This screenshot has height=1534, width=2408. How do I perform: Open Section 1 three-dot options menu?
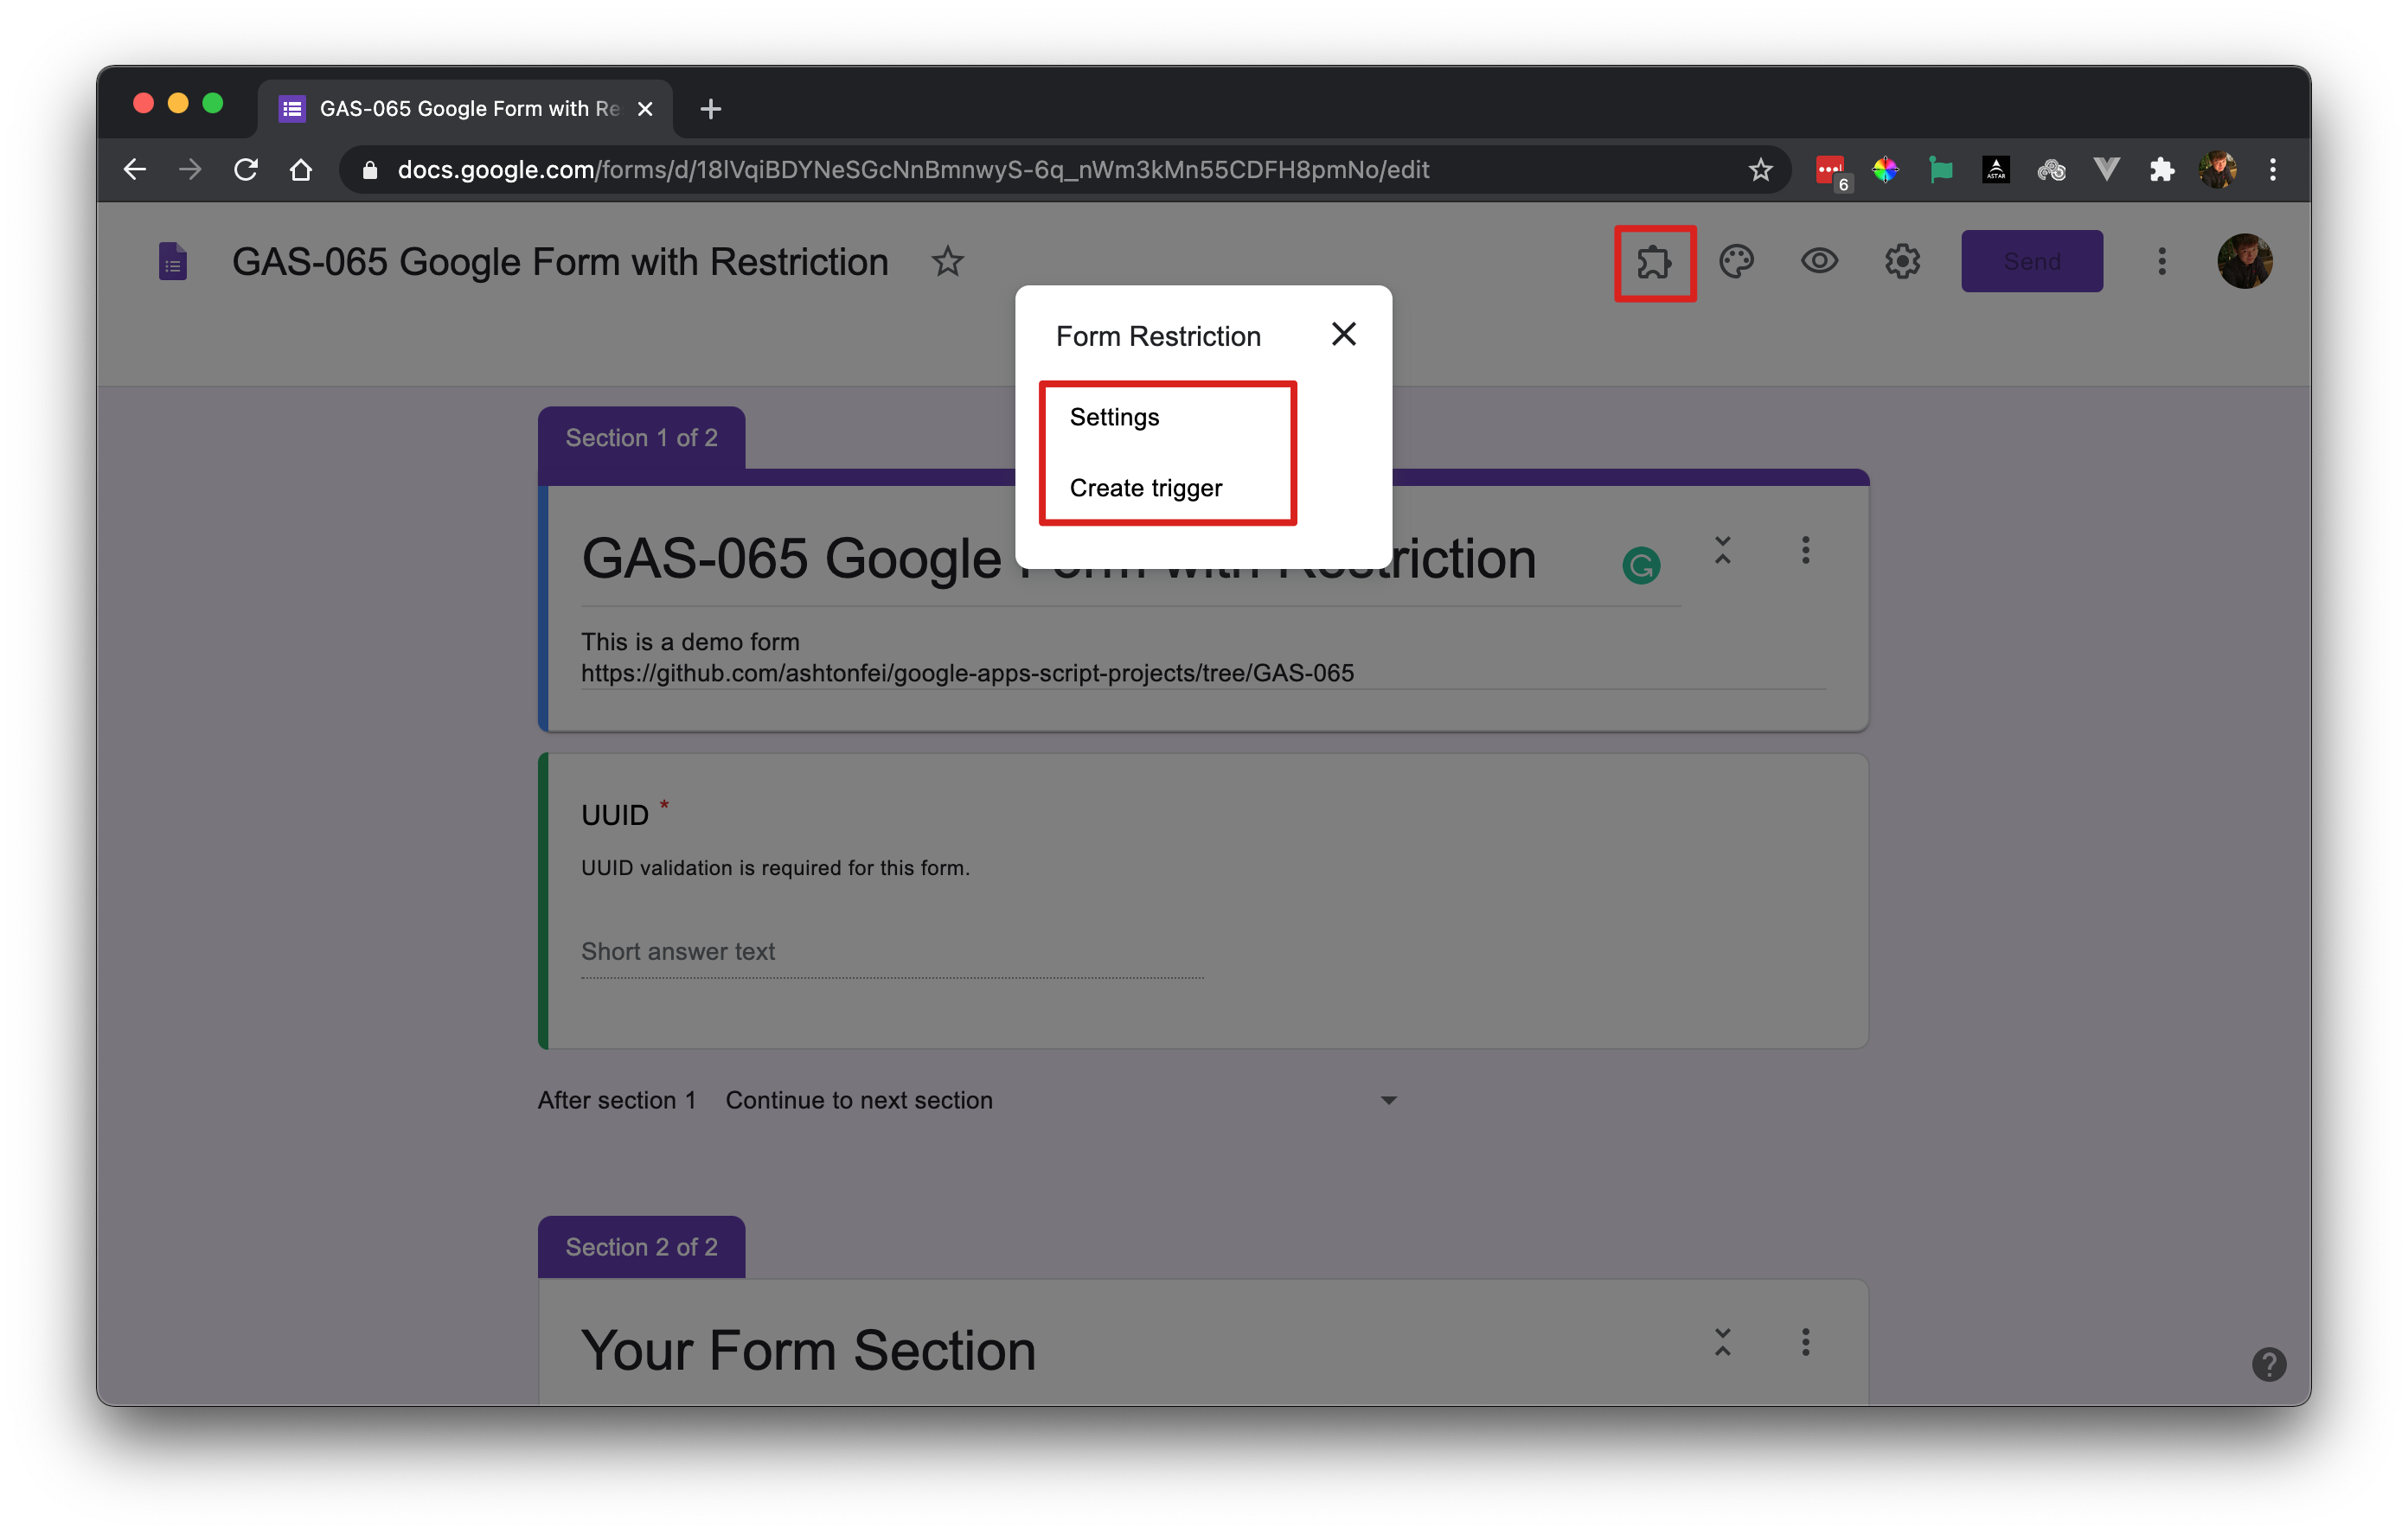[x=1805, y=550]
